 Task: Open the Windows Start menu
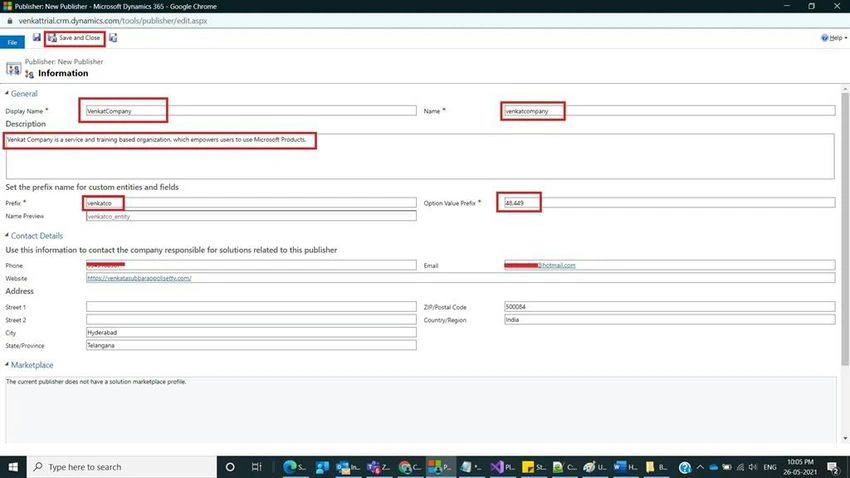pos(13,467)
